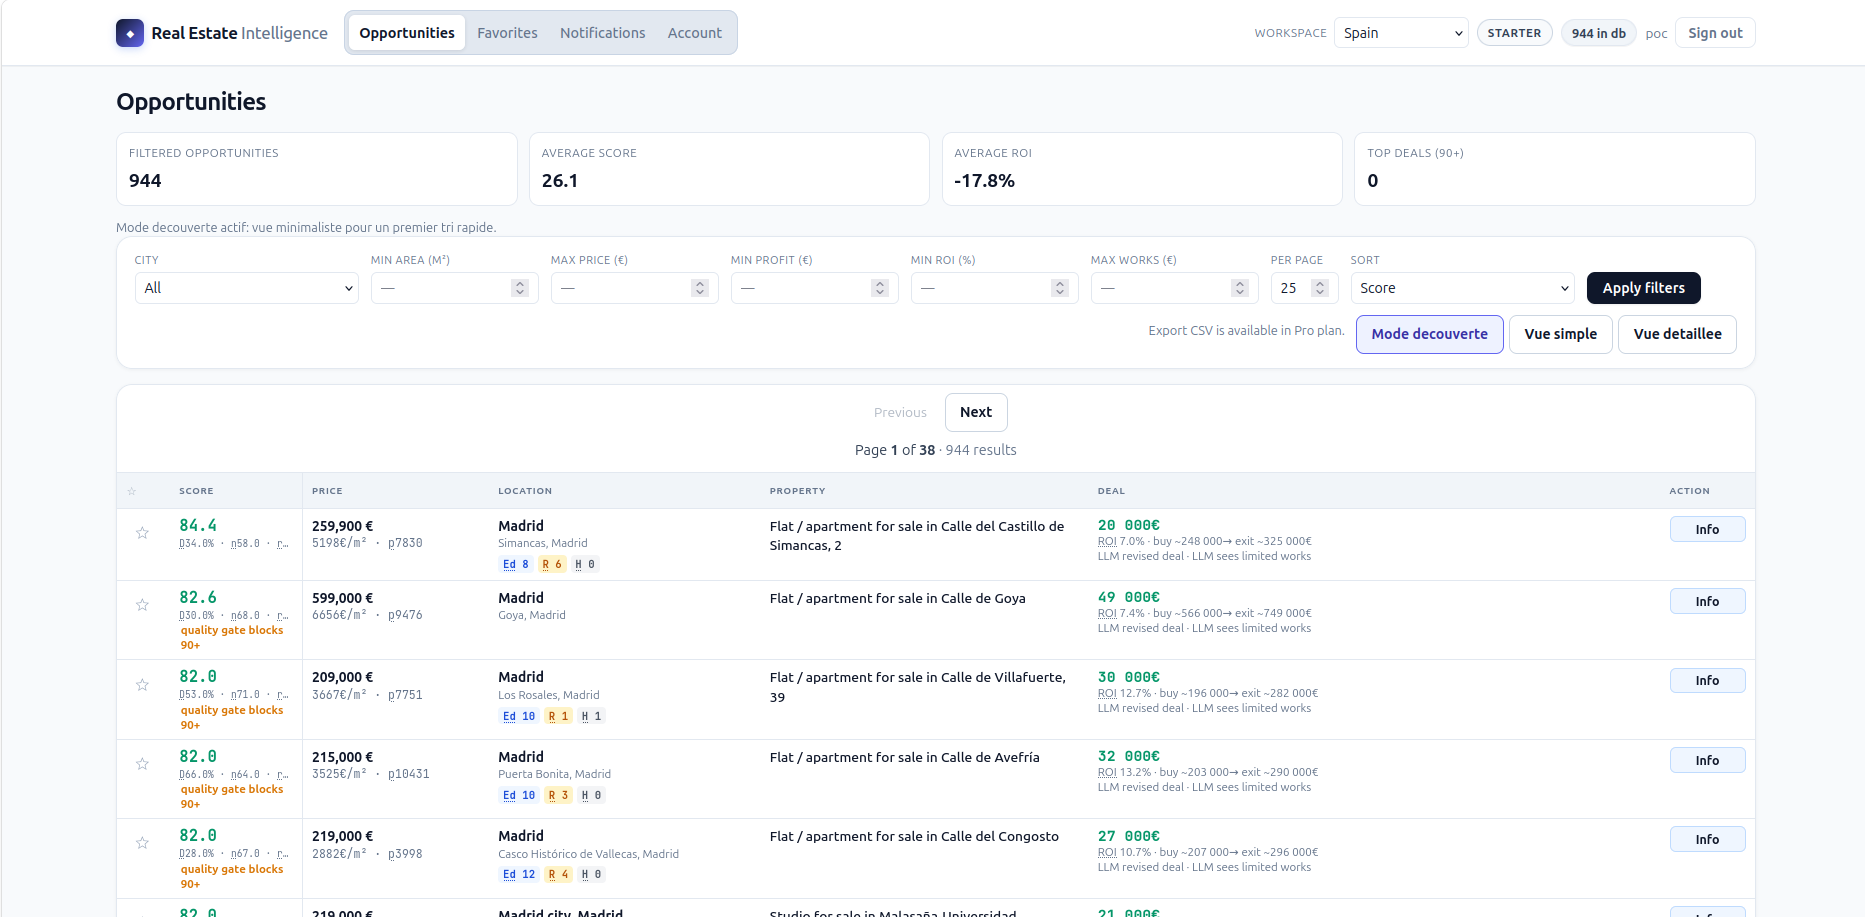This screenshot has height=917, width=1865.
Task: Open Info for Calle del Castillo de Simancas
Action: point(1707,529)
